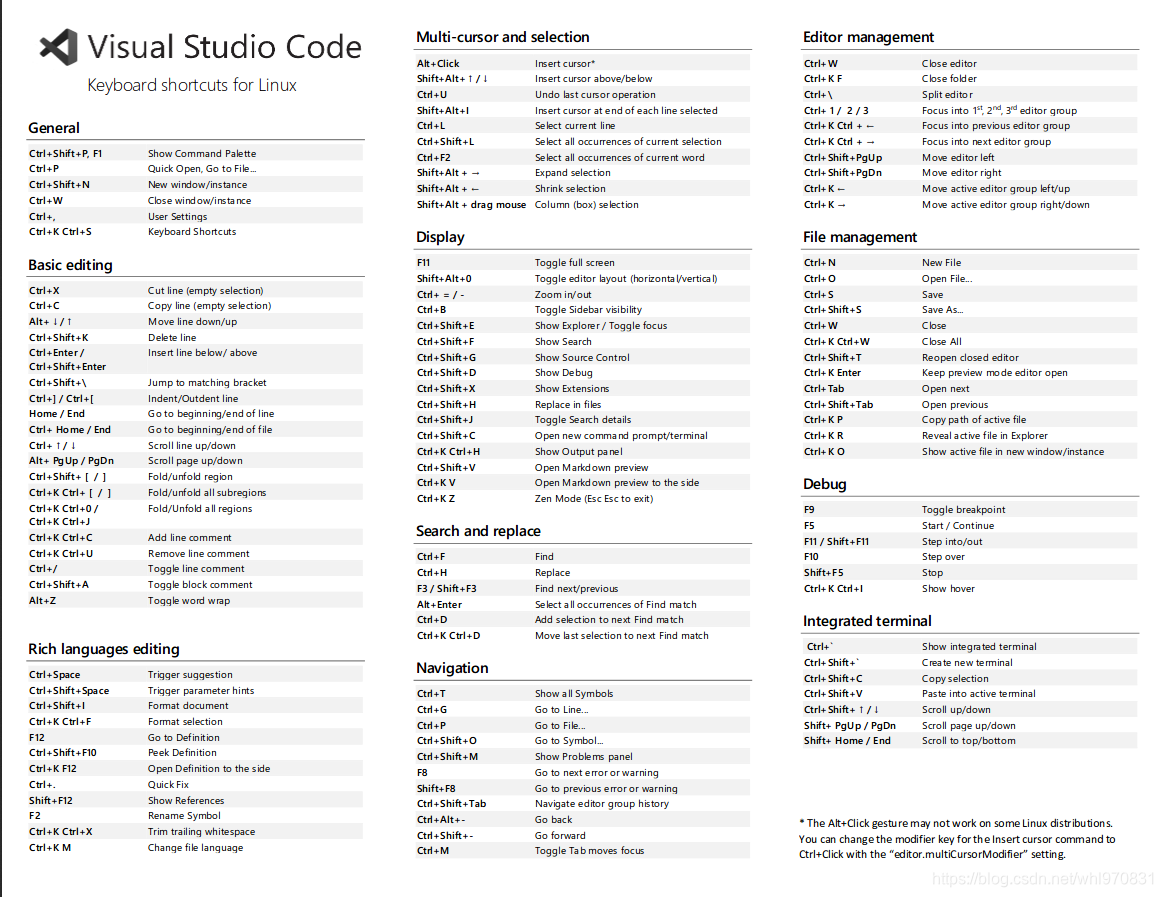The width and height of the screenshot is (1163, 897).
Task: Click 'Add line comment' text
Action: (189, 538)
